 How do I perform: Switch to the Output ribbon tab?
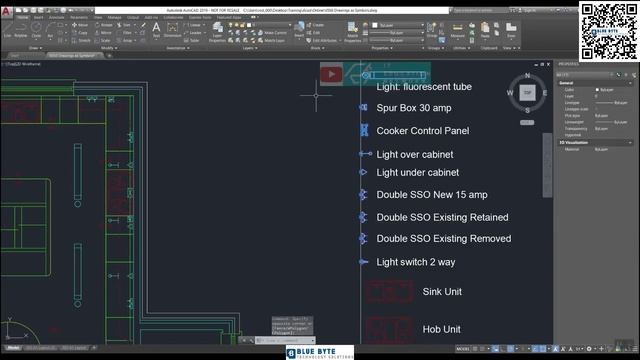pyautogui.click(x=133, y=18)
